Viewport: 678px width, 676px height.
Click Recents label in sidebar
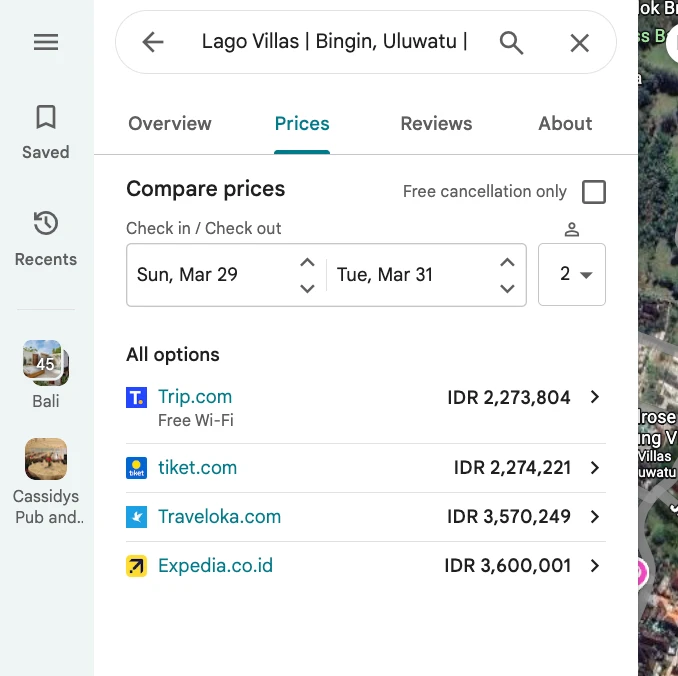pos(46,260)
